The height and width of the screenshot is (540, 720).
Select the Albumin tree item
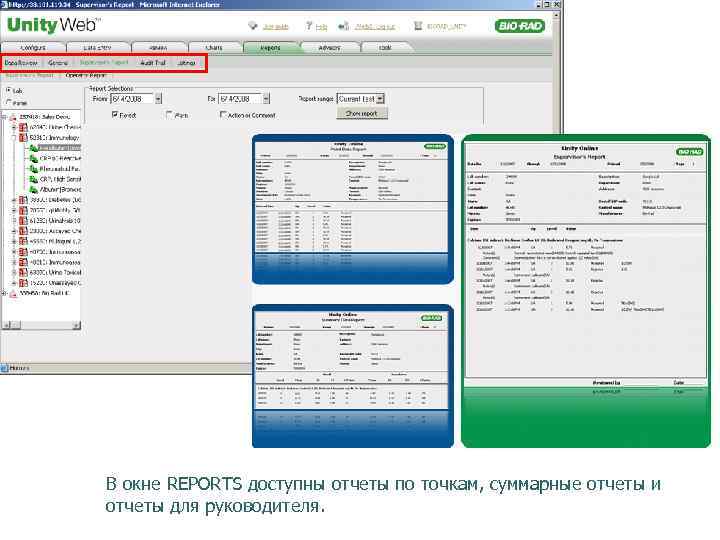60,189
